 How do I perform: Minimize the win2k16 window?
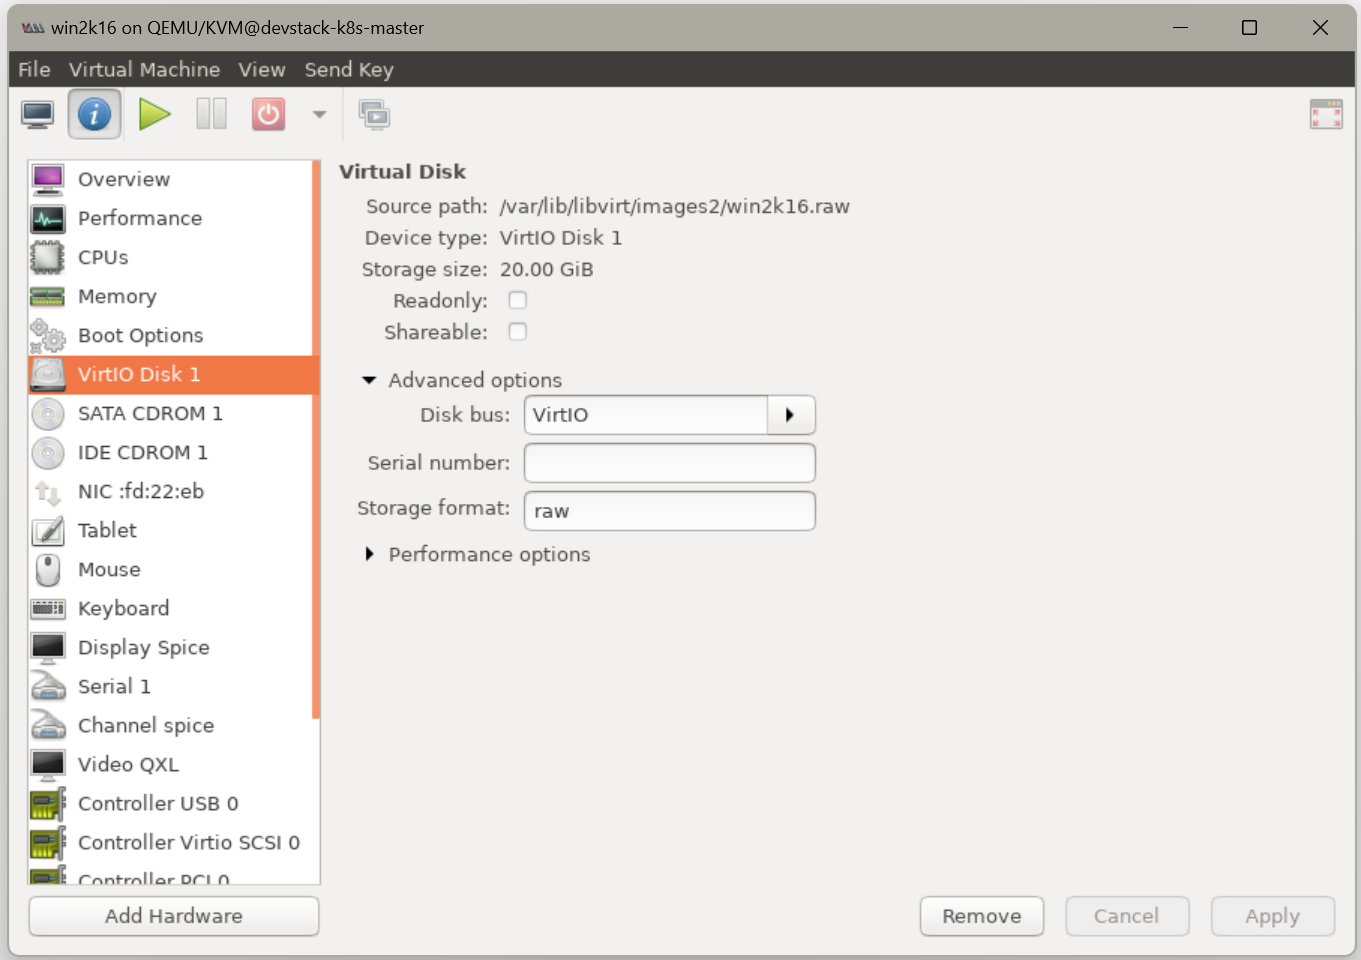[x=1181, y=28]
